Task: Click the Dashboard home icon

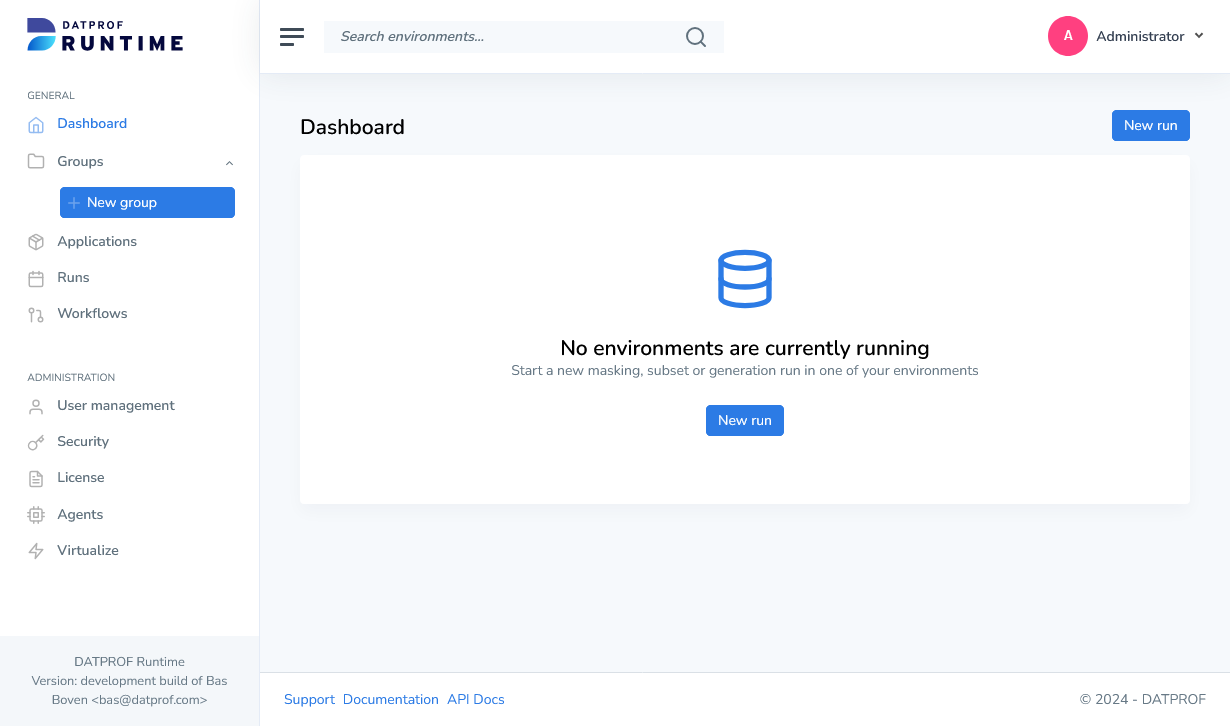Action: point(36,125)
